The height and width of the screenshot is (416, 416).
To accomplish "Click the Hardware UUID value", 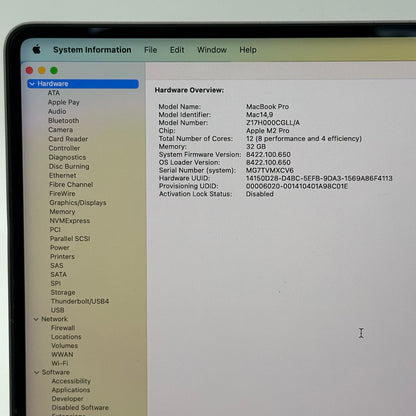I will [319, 178].
